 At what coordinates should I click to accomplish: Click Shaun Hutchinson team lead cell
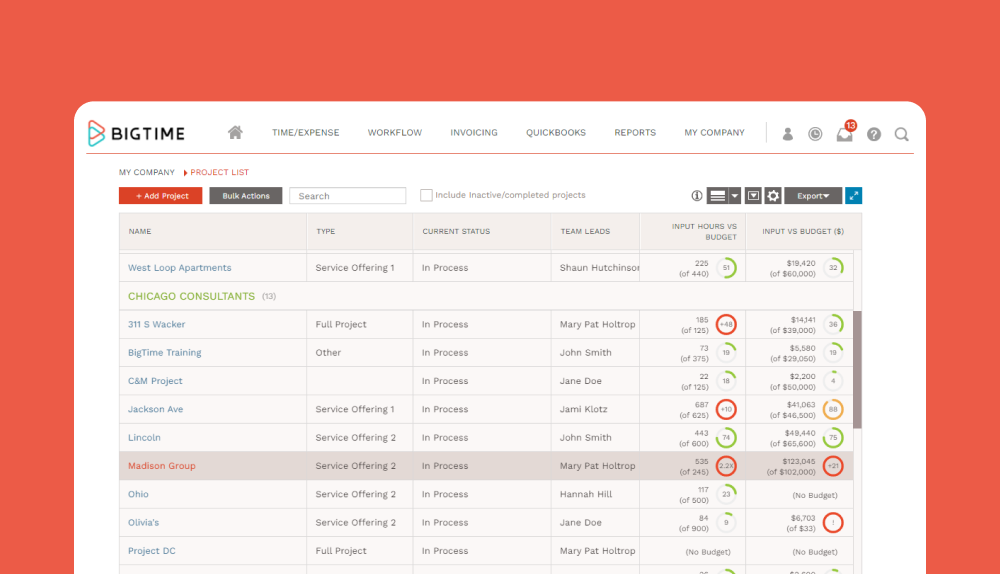[x=595, y=268]
